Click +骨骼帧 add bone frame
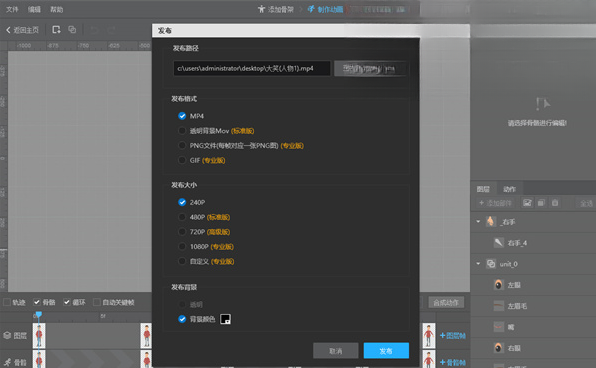Screen dimensions: 596x368 coord(453,362)
